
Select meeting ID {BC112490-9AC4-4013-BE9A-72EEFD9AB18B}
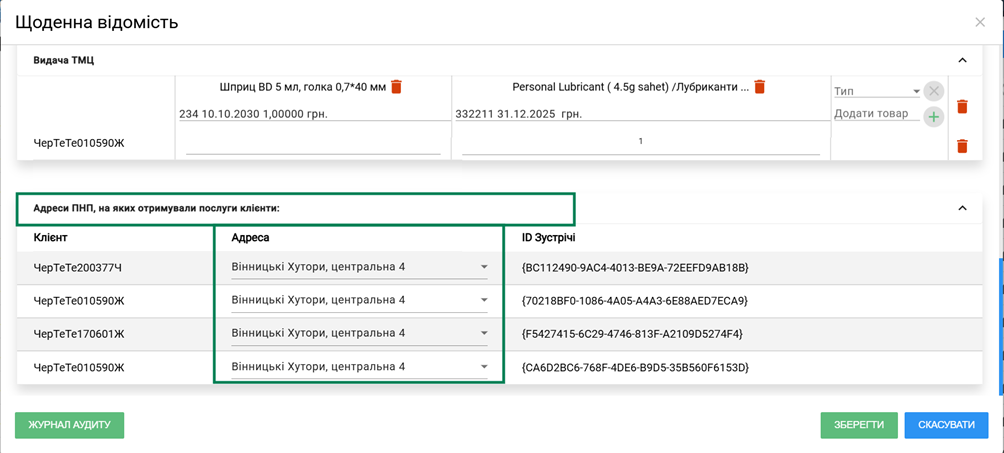(636, 267)
